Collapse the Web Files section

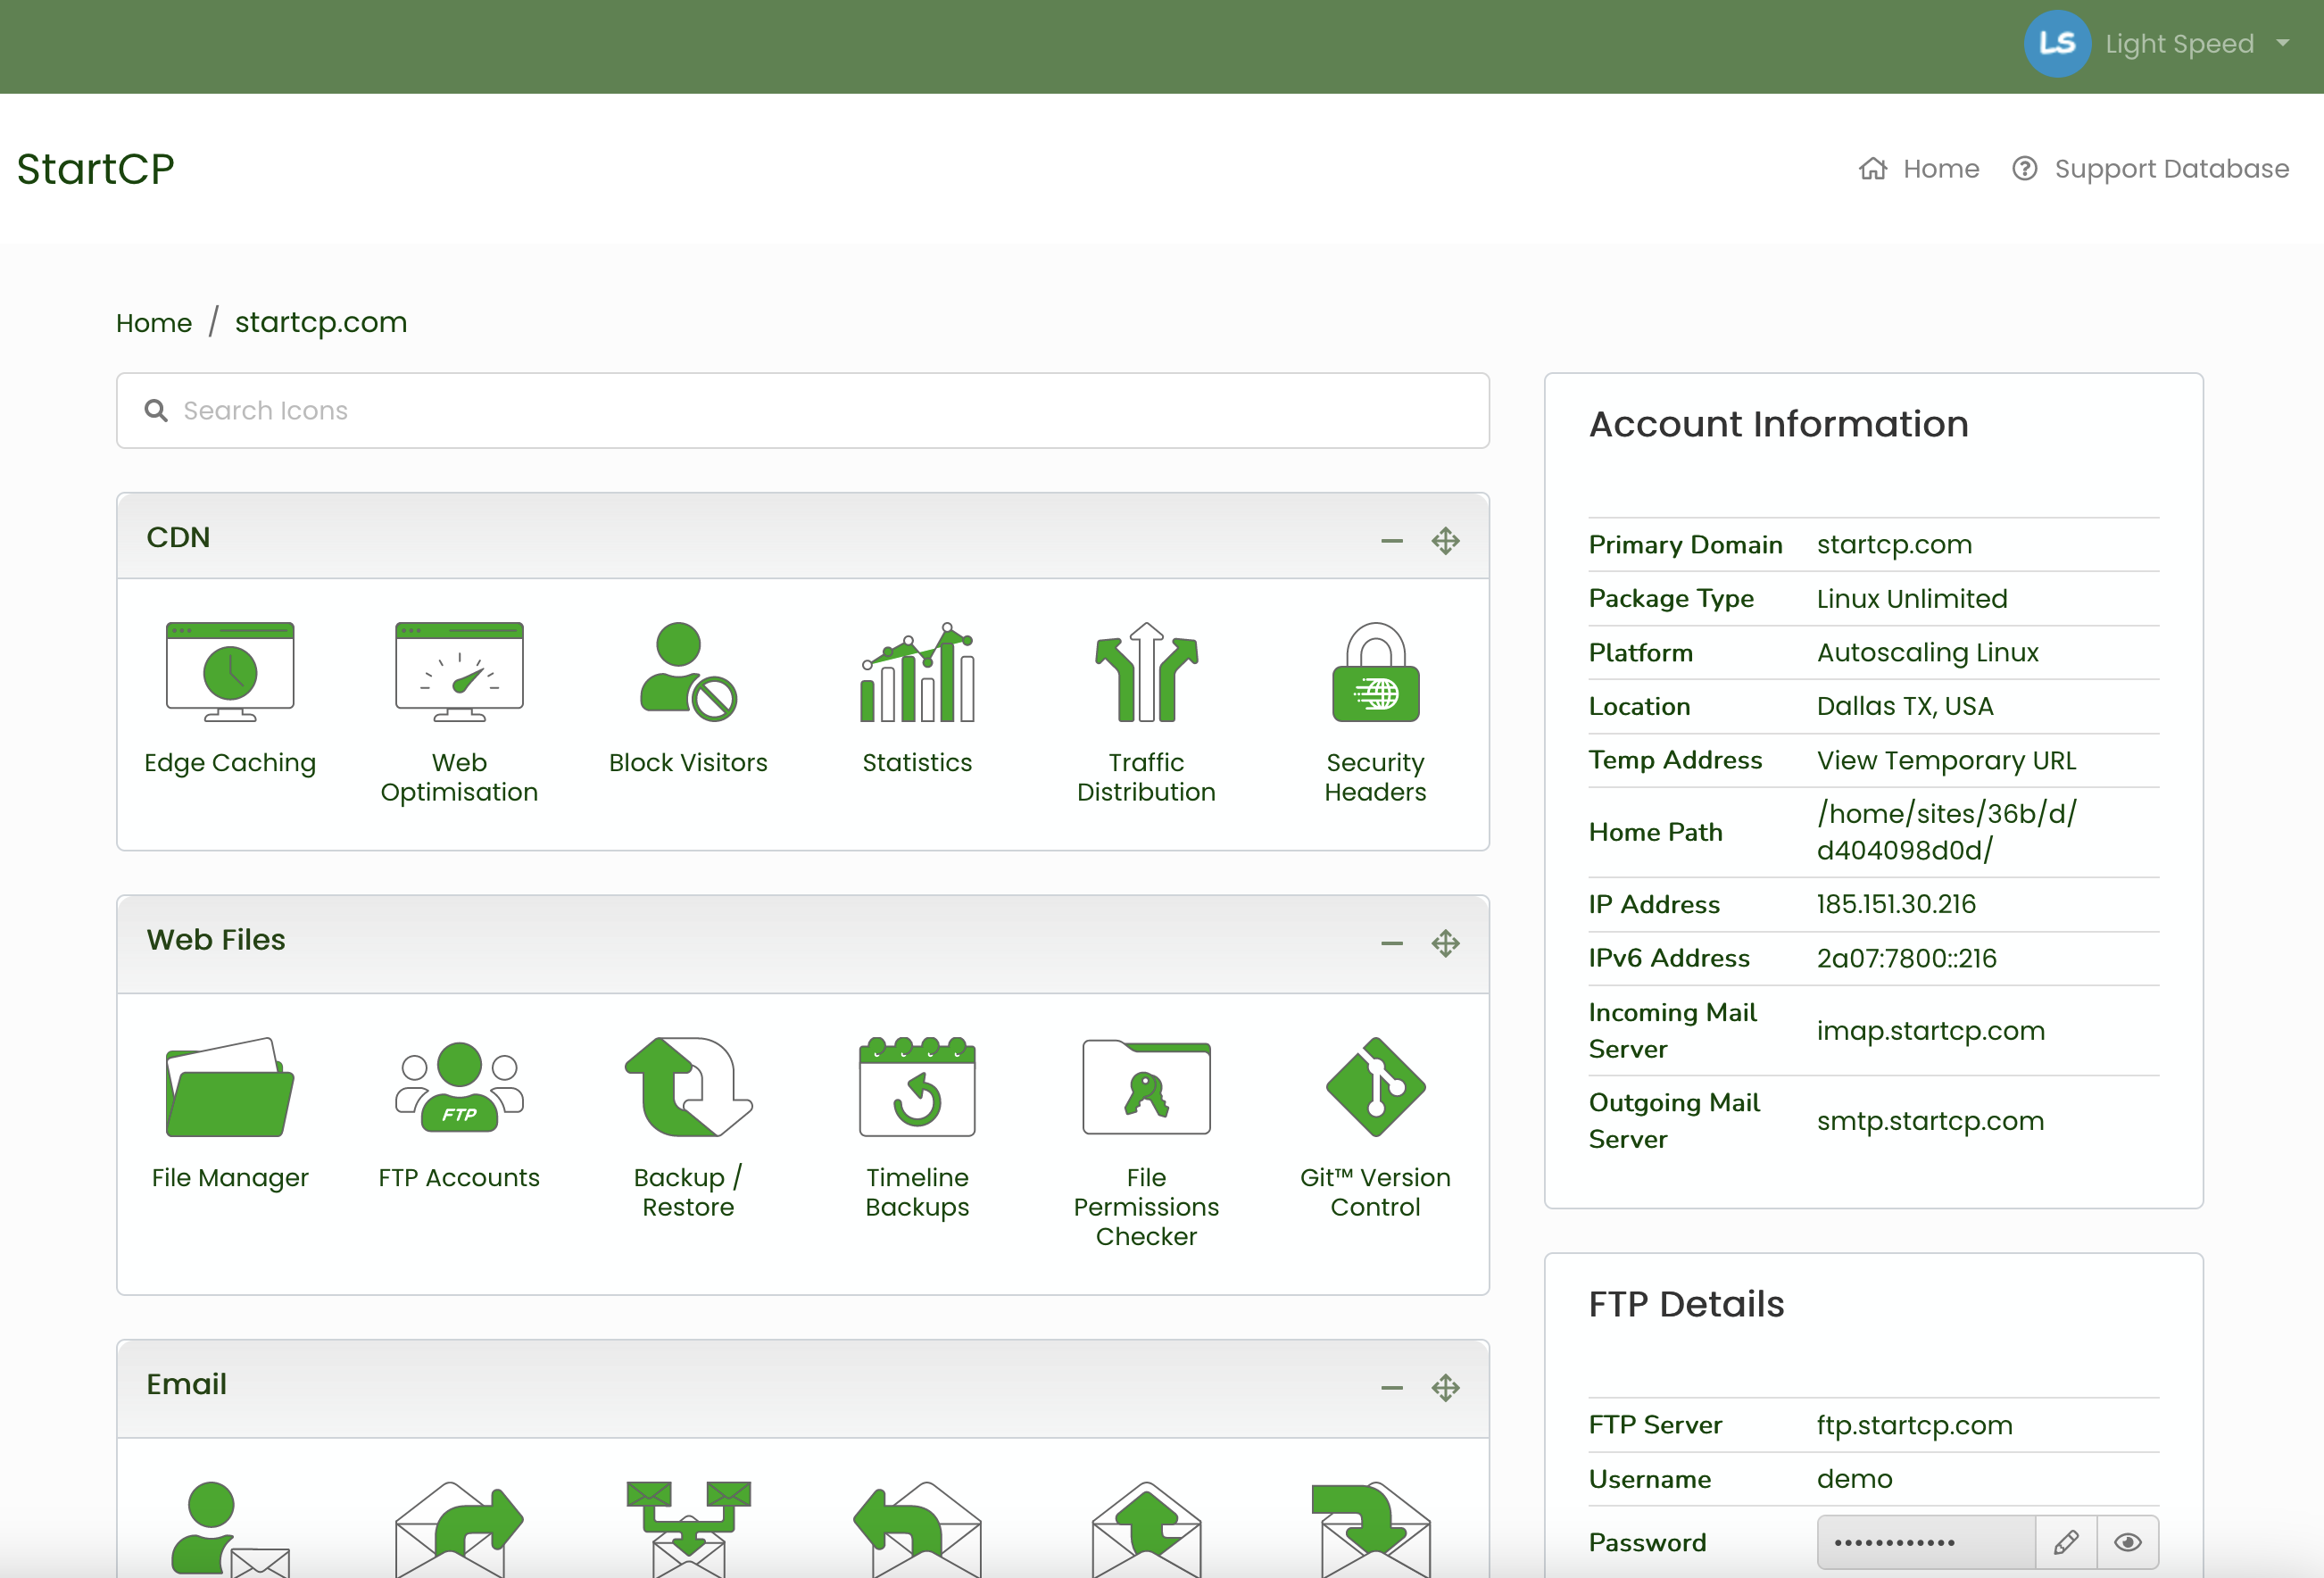click(x=1391, y=943)
